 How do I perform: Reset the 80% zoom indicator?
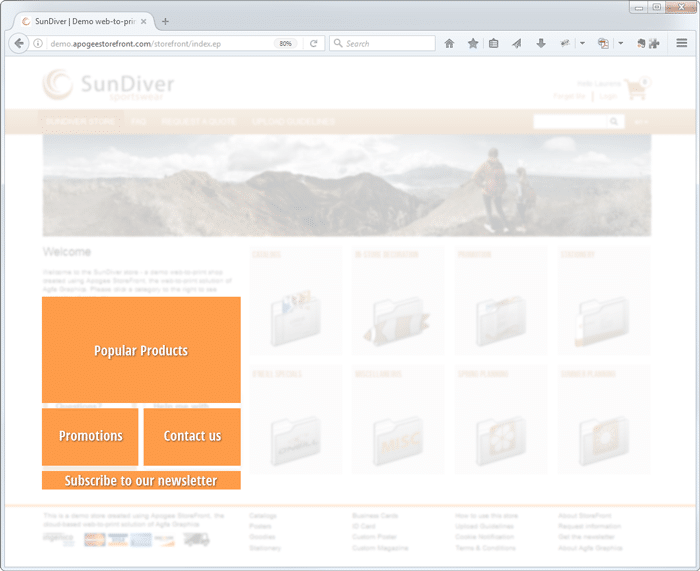tap(285, 43)
